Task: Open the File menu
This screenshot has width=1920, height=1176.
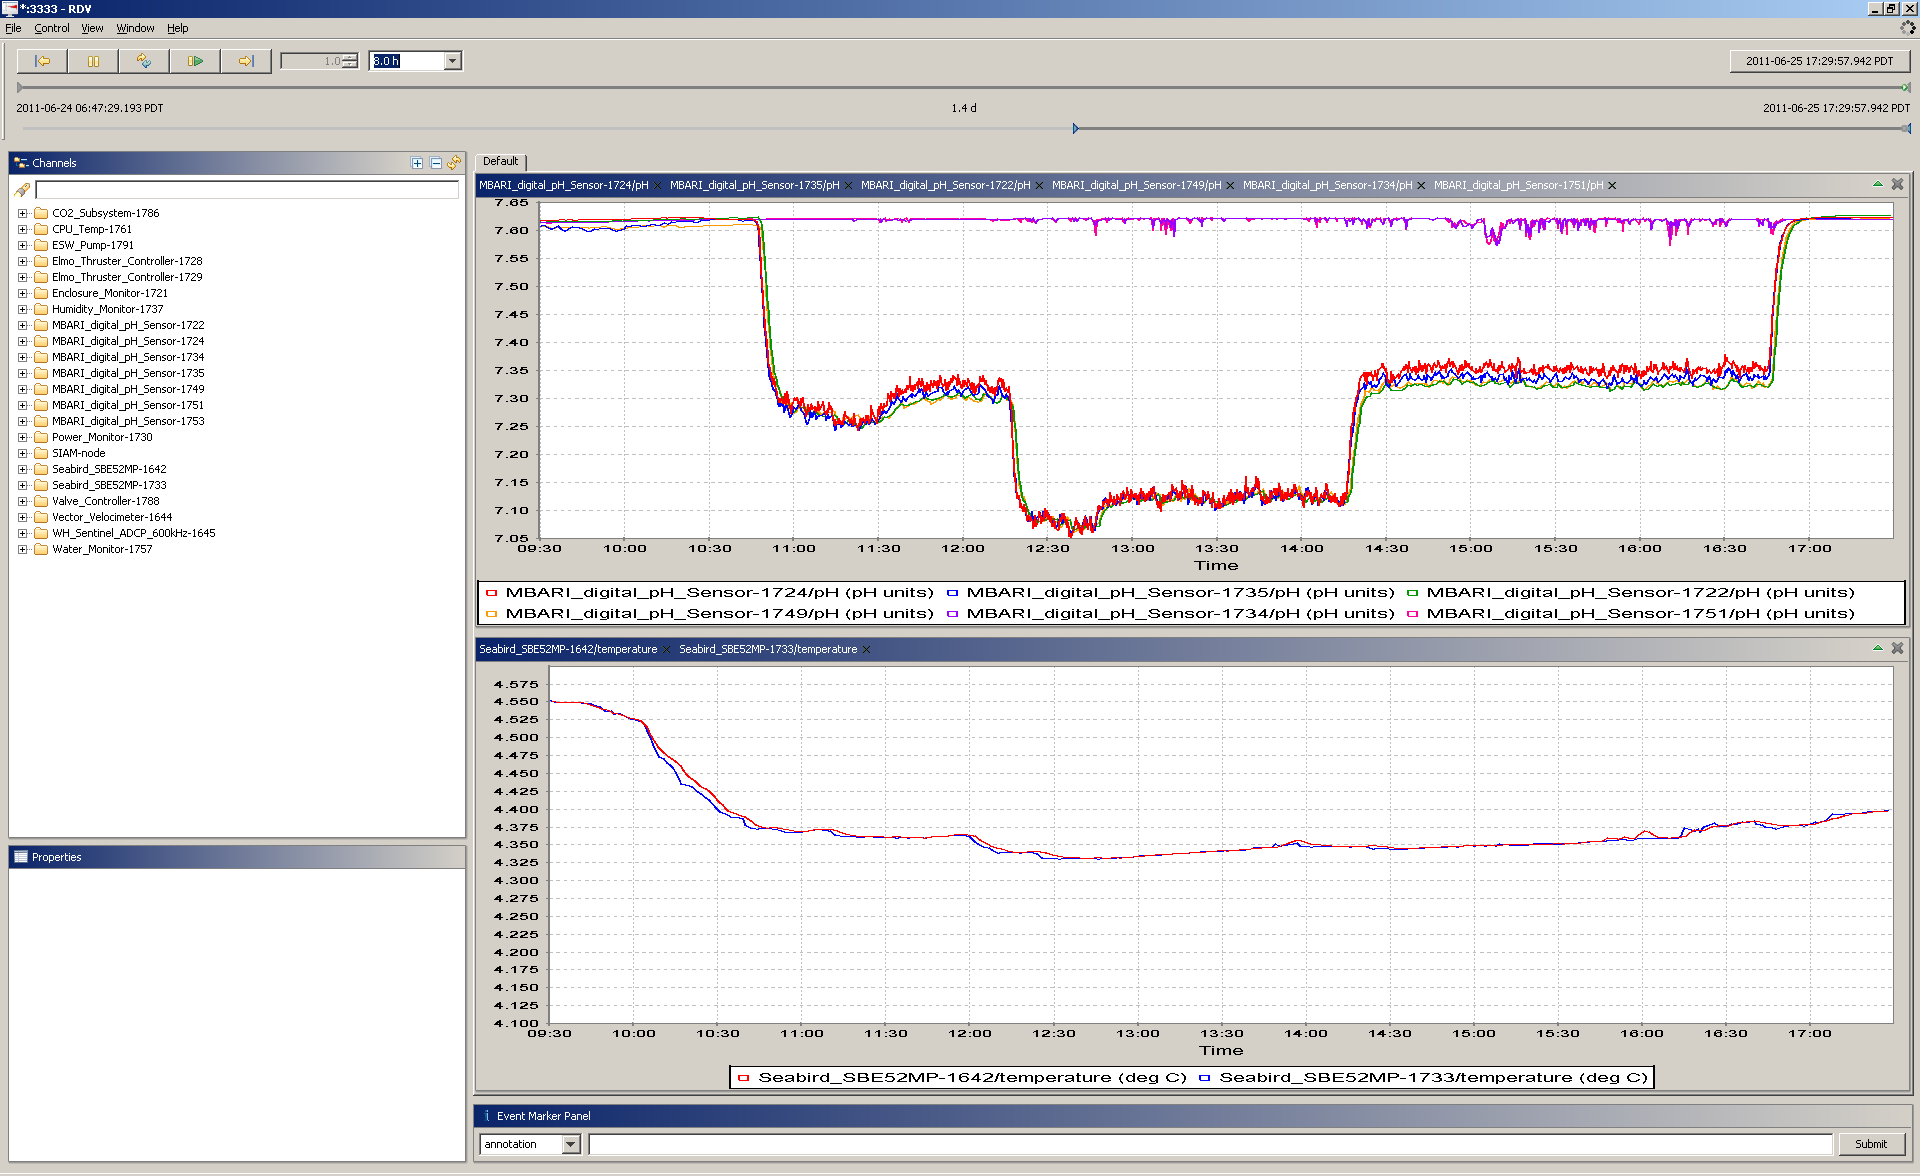Action: 13,28
